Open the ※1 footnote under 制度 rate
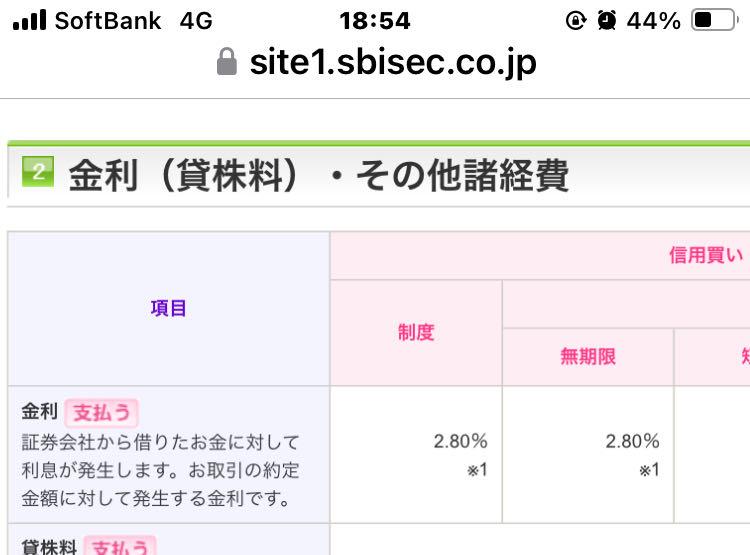Viewport: 750px width, 555px height. click(x=477, y=469)
